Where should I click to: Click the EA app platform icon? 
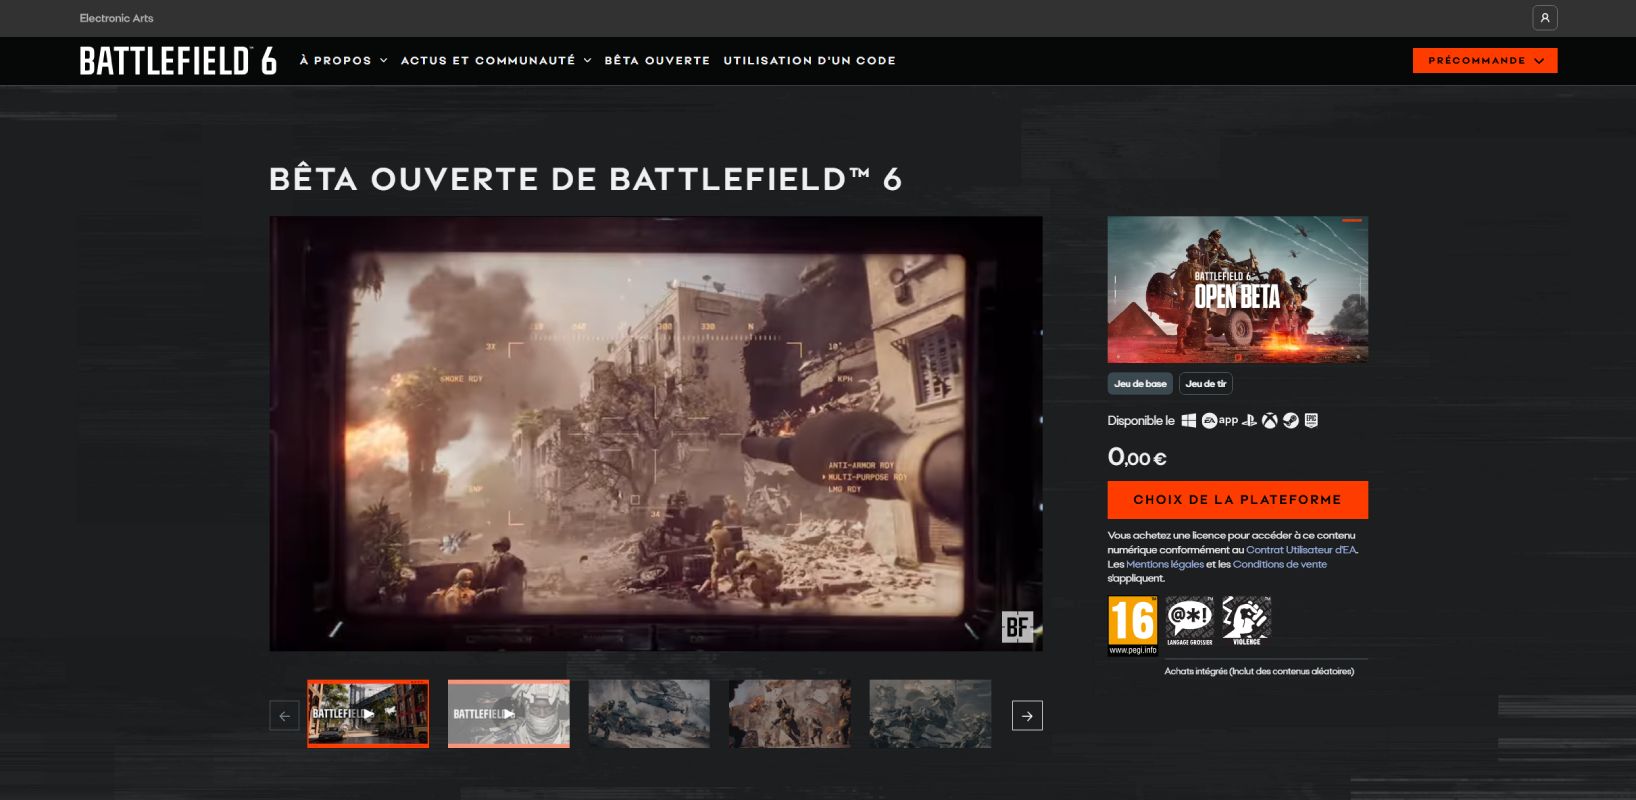(1220, 421)
